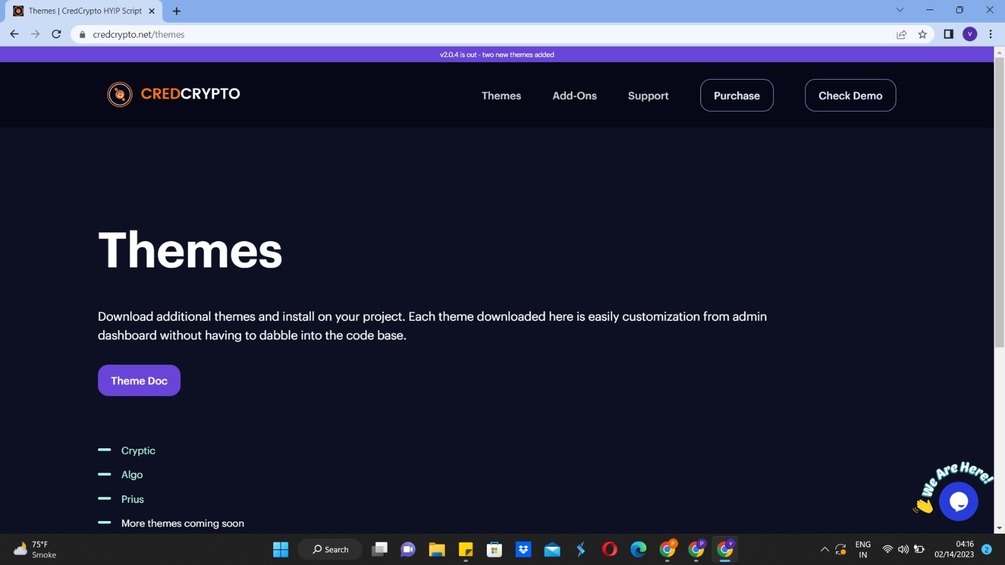Launch Sticky Notes from taskbar
Screen dimensions: 1005x565
click(x=466, y=550)
